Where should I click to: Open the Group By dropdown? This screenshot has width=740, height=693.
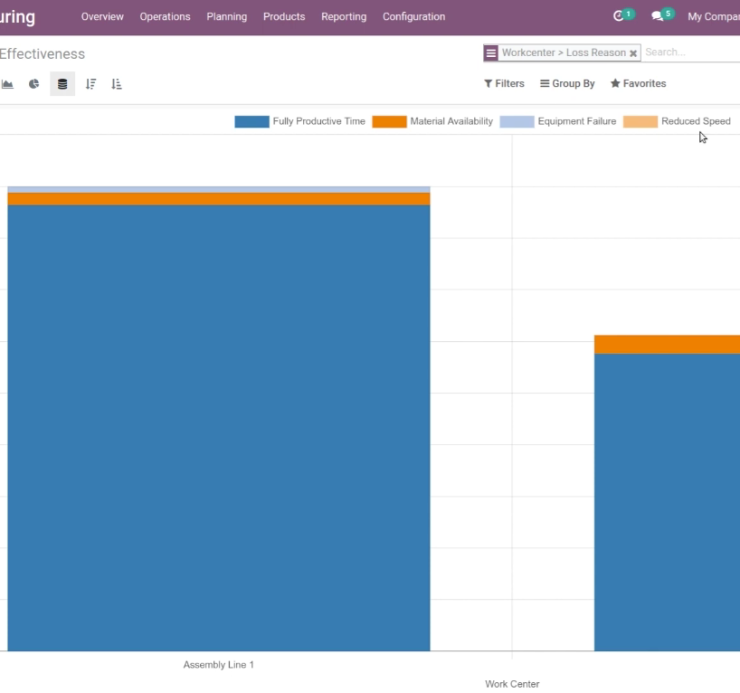click(x=567, y=84)
